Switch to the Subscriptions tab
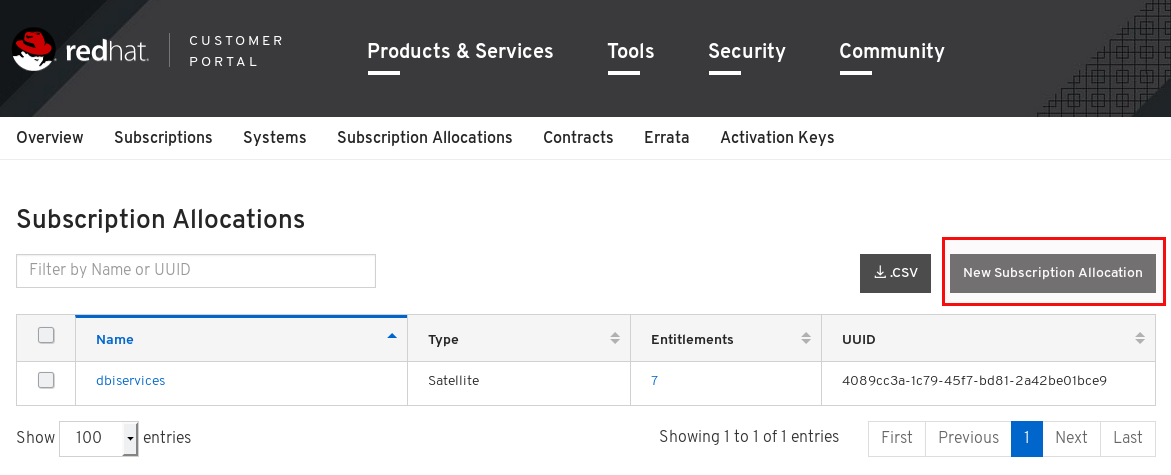 163,137
